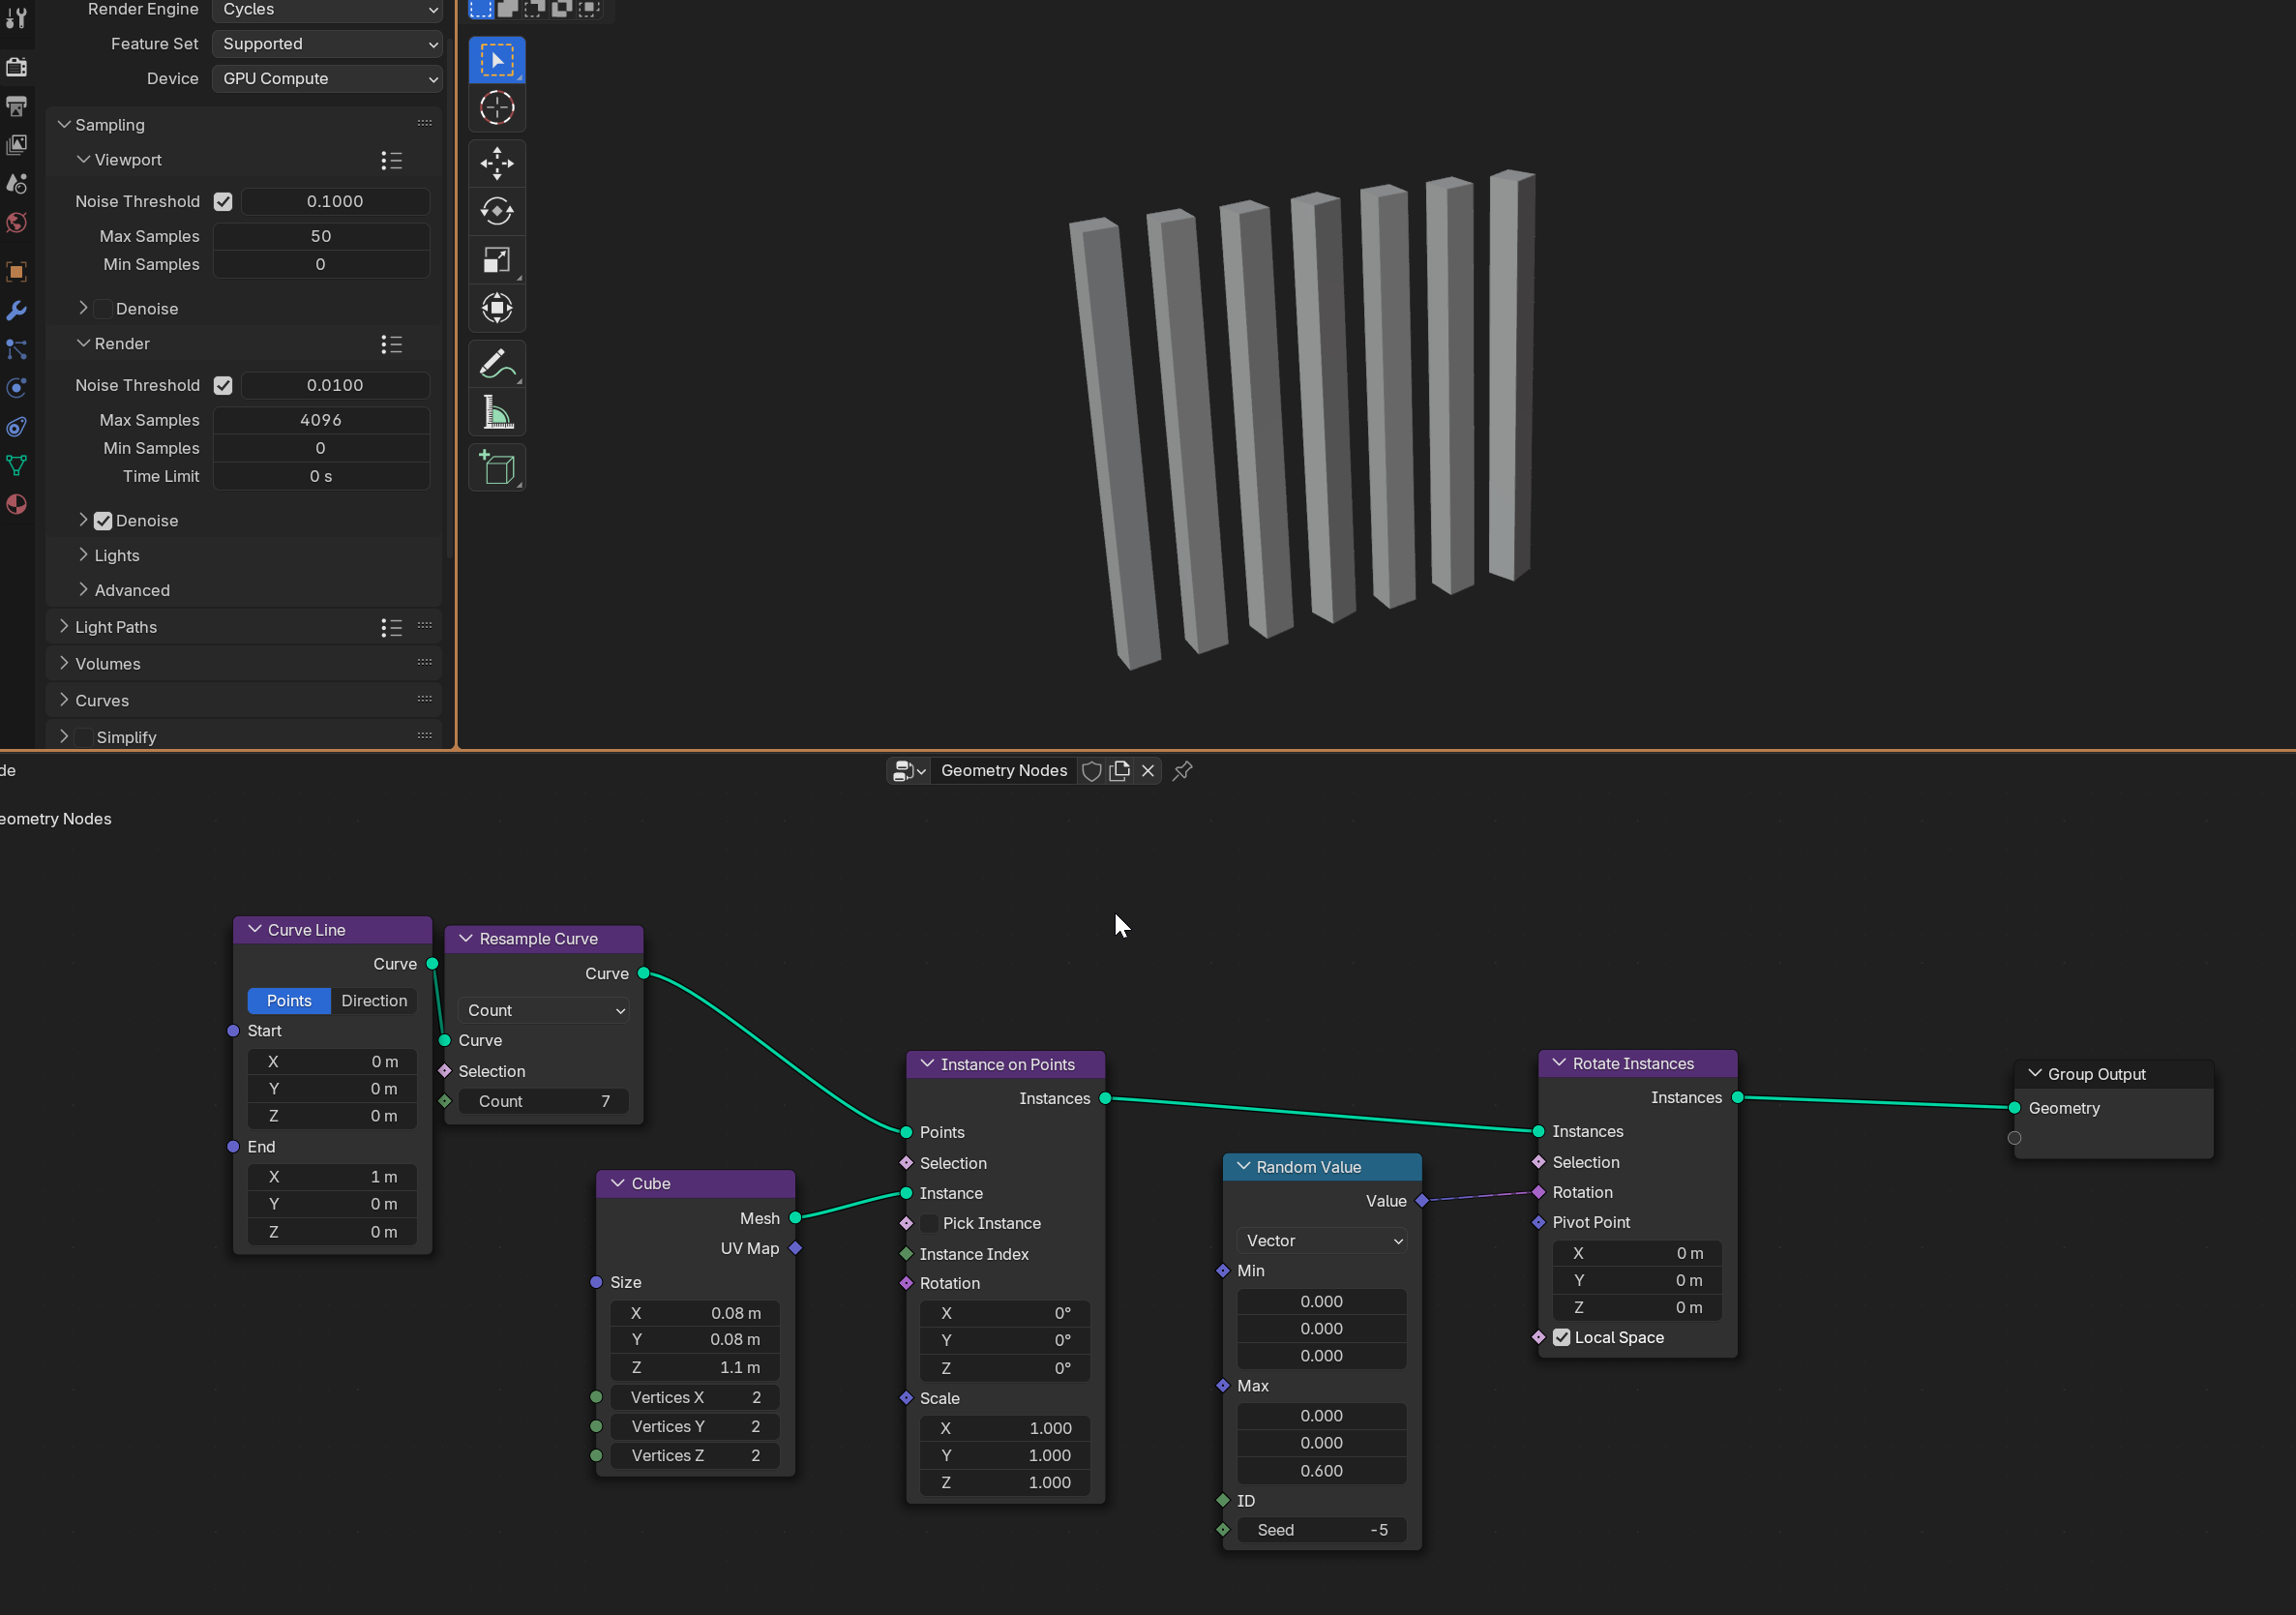
Task: Open the Material properties tab
Action: click(x=16, y=504)
